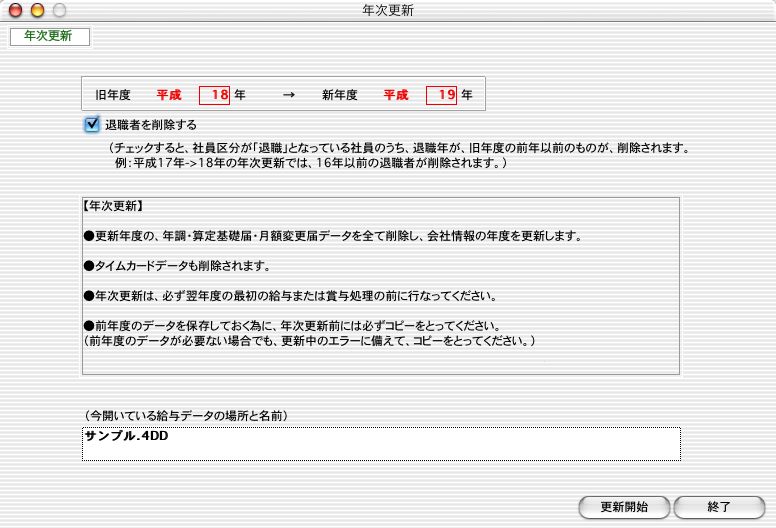Minimize the window using the yellow button
Screen dimensions: 776x528
pyautogui.click(x=37, y=10)
